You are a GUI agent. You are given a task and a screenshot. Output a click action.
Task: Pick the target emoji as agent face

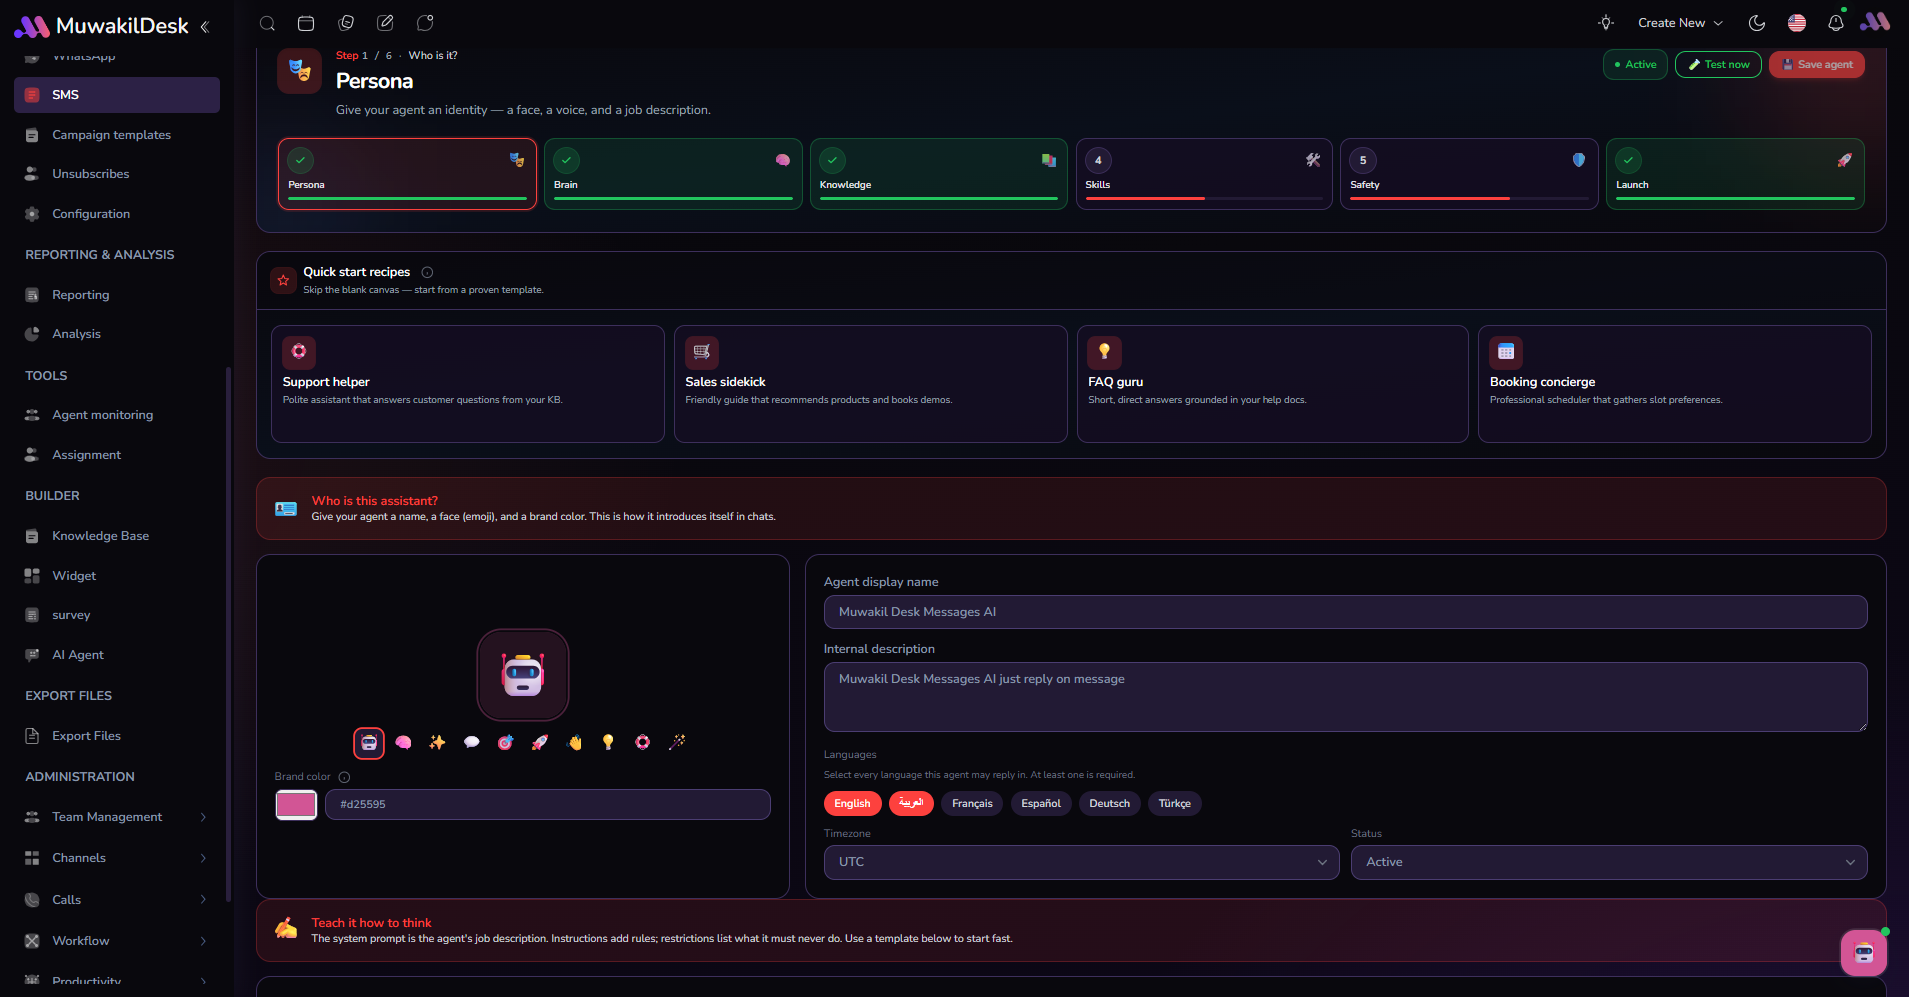506,742
